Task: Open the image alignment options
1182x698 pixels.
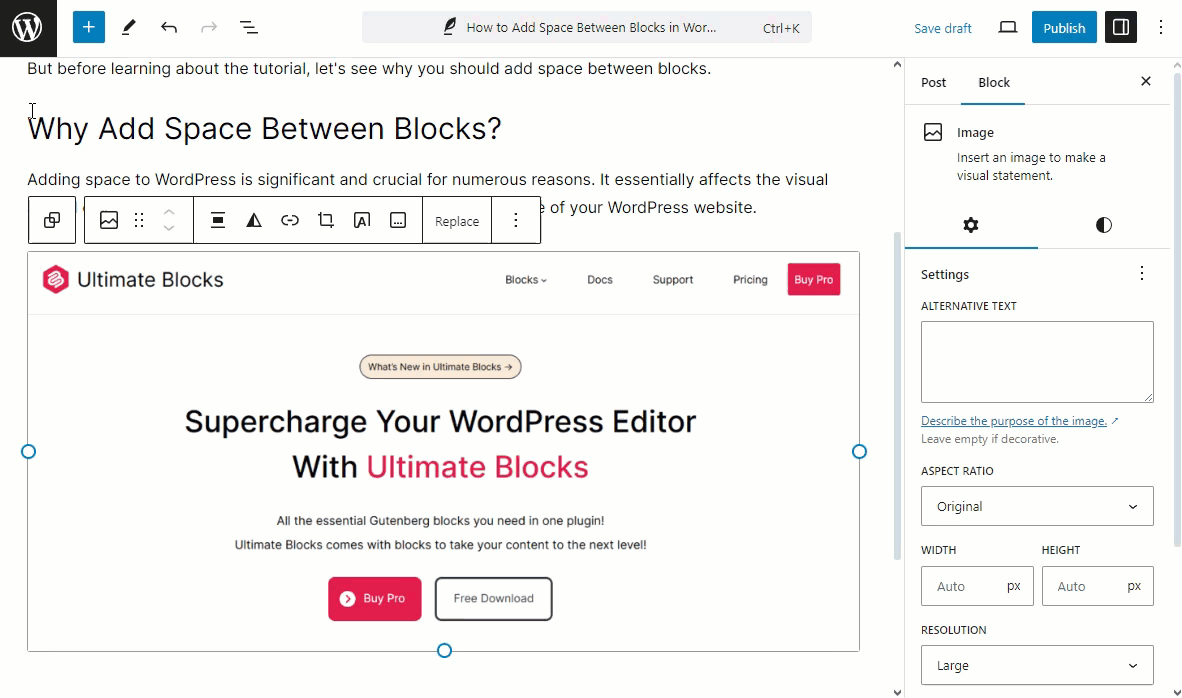Action: click(218, 220)
